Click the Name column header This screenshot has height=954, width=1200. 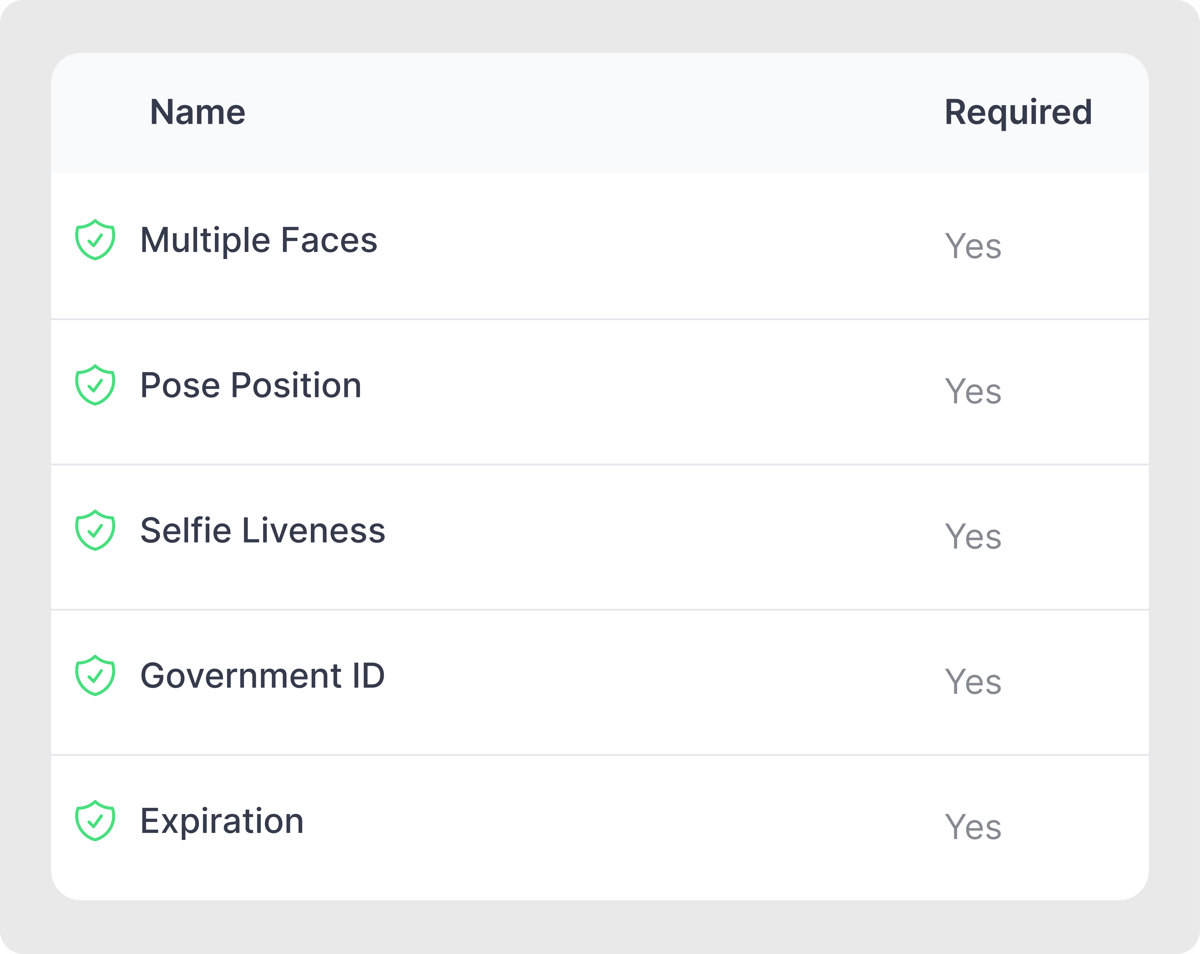pos(198,112)
